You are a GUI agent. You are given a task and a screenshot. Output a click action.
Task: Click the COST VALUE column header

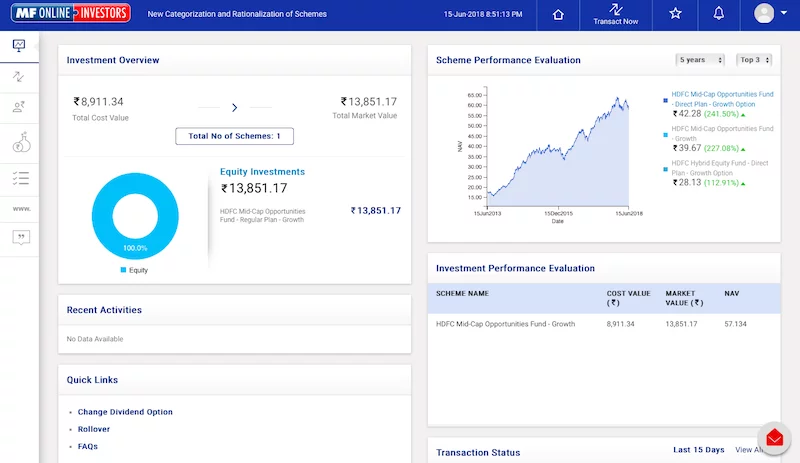(x=629, y=298)
